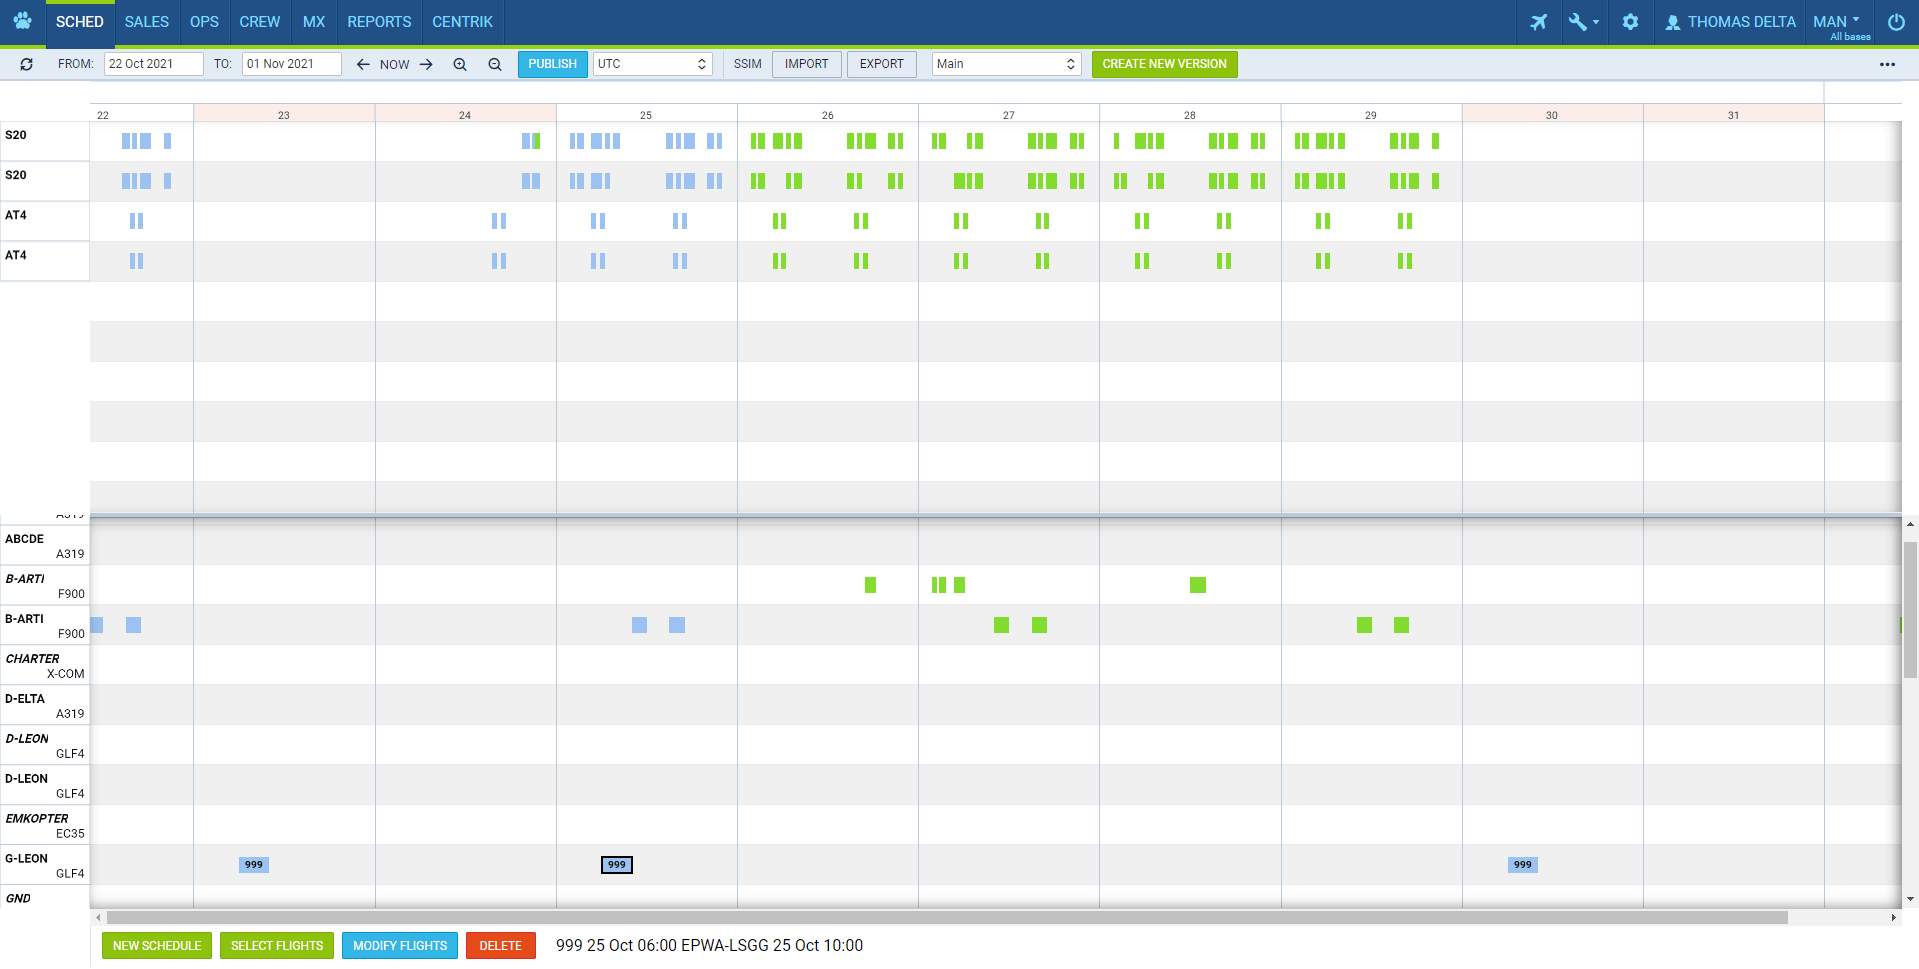Screen dimensions: 1919x969
Task: Switch to the OPS tab
Action: 204,21
